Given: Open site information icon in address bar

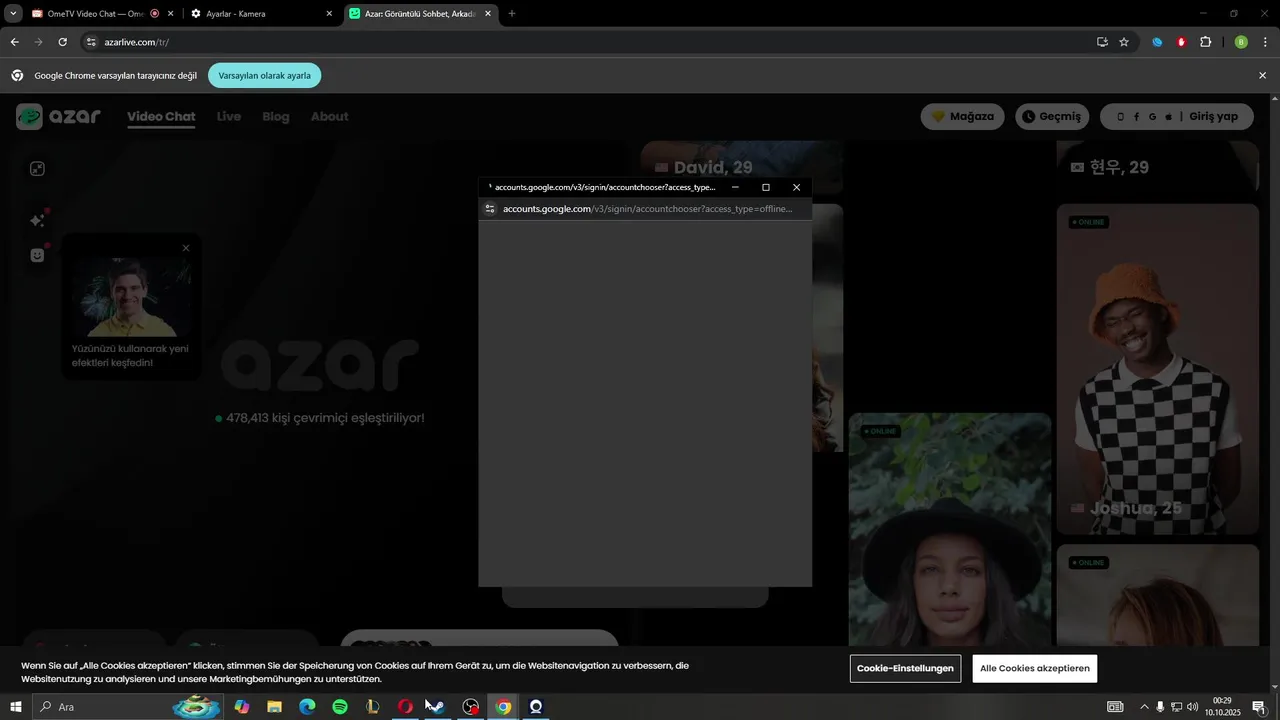Looking at the screenshot, I should [x=91, y=42].
